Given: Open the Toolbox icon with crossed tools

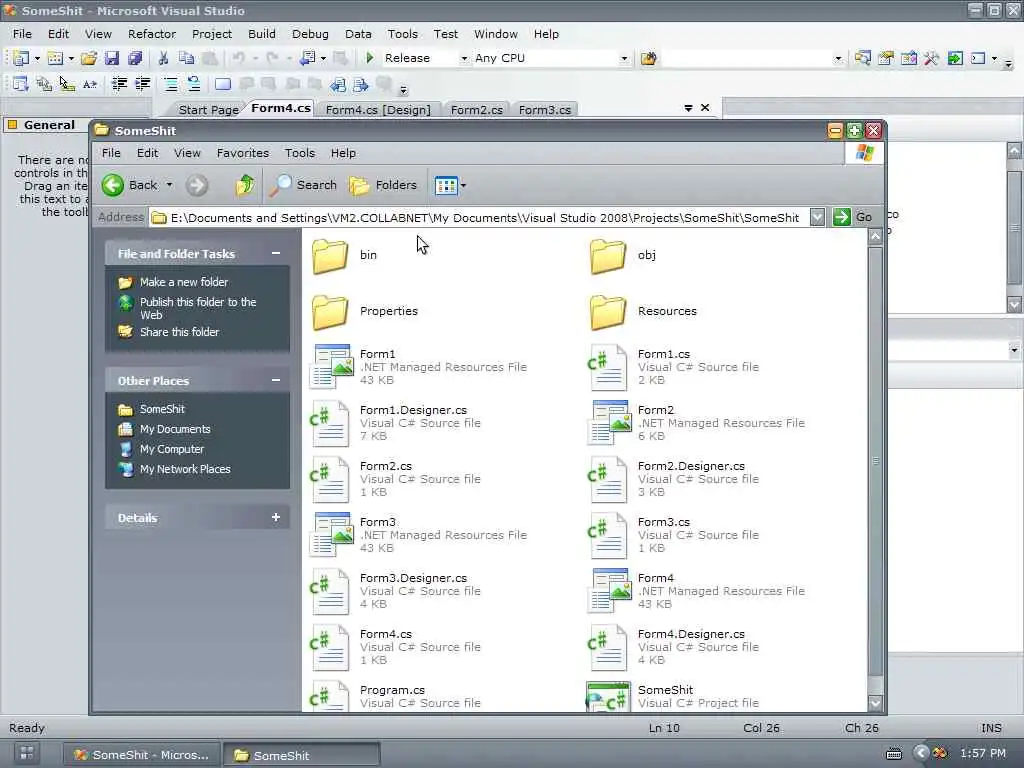Looking at the screenshot, I should coord(931,58).
